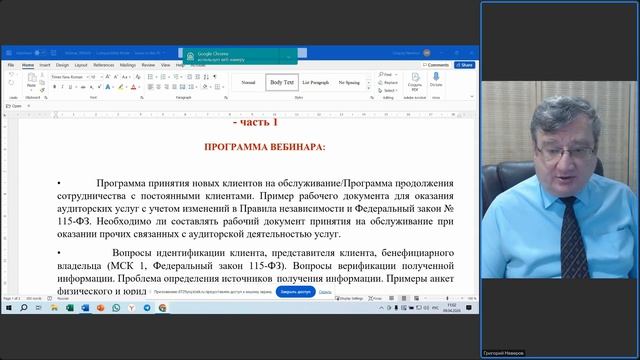The height and width of the screenshot is (360, 640).
Task: Apply the List Paragraph style
Action: 316,82
